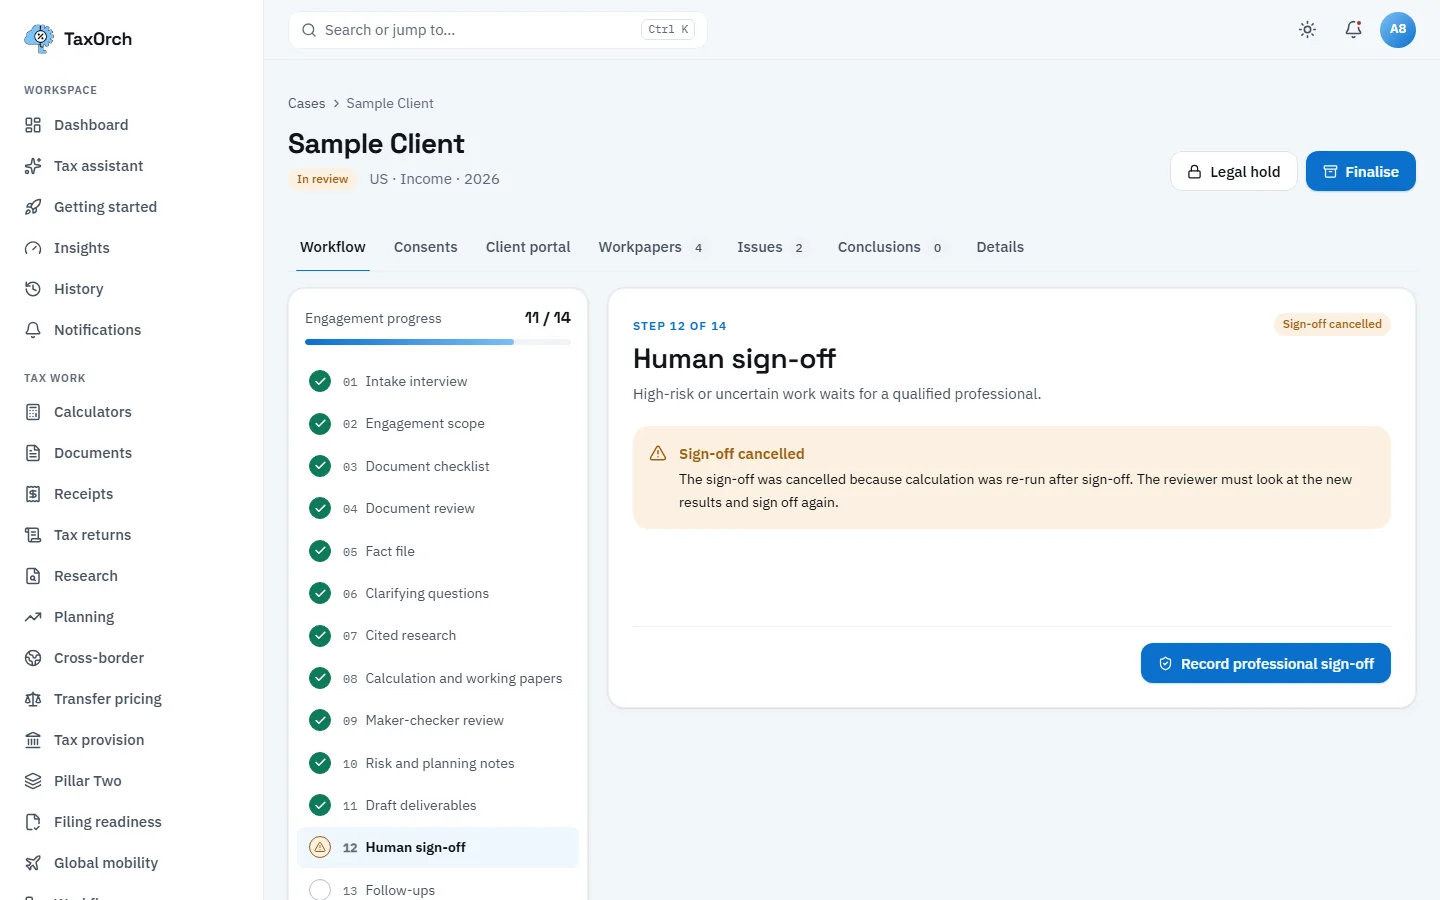Open the notifications bell in the top bar

pos(1353,30)
